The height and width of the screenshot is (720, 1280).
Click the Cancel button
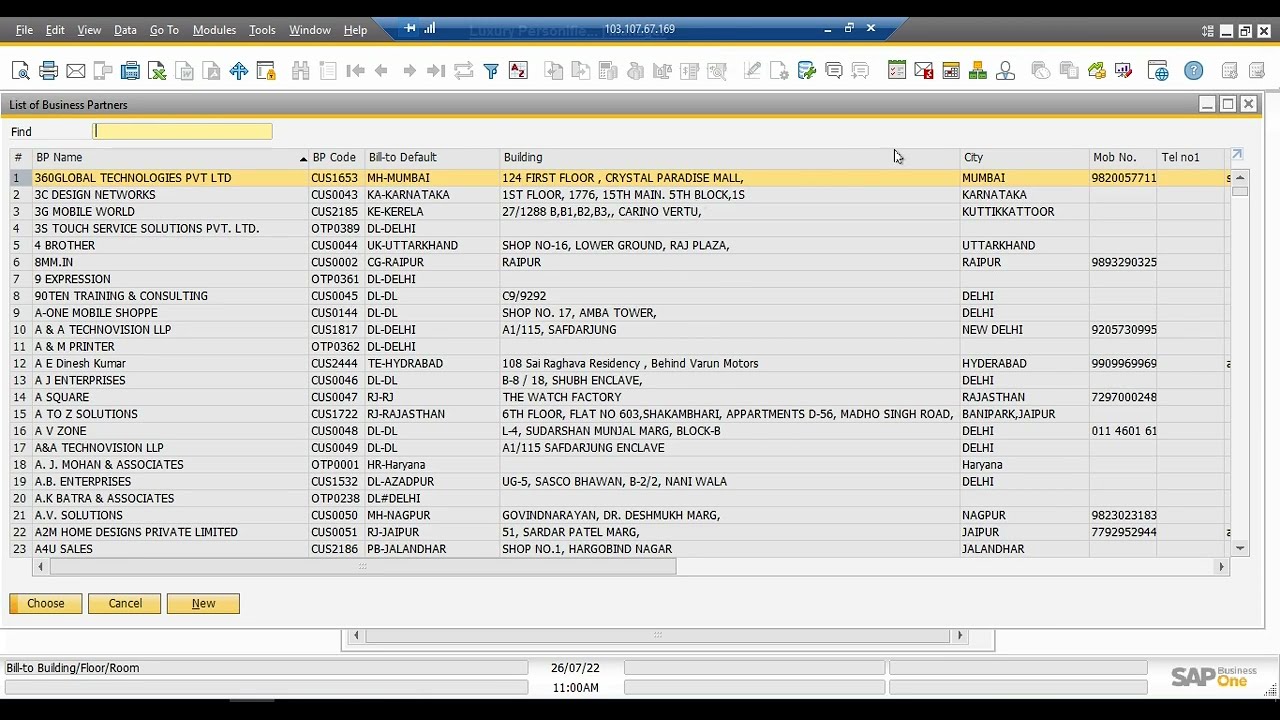coord(125,604)
